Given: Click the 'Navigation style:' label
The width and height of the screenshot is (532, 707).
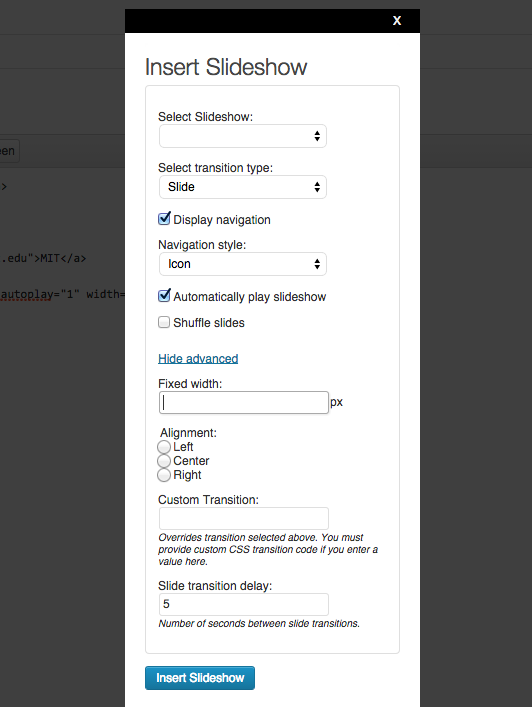Looking at the screenshot, I should click(202, 245).
